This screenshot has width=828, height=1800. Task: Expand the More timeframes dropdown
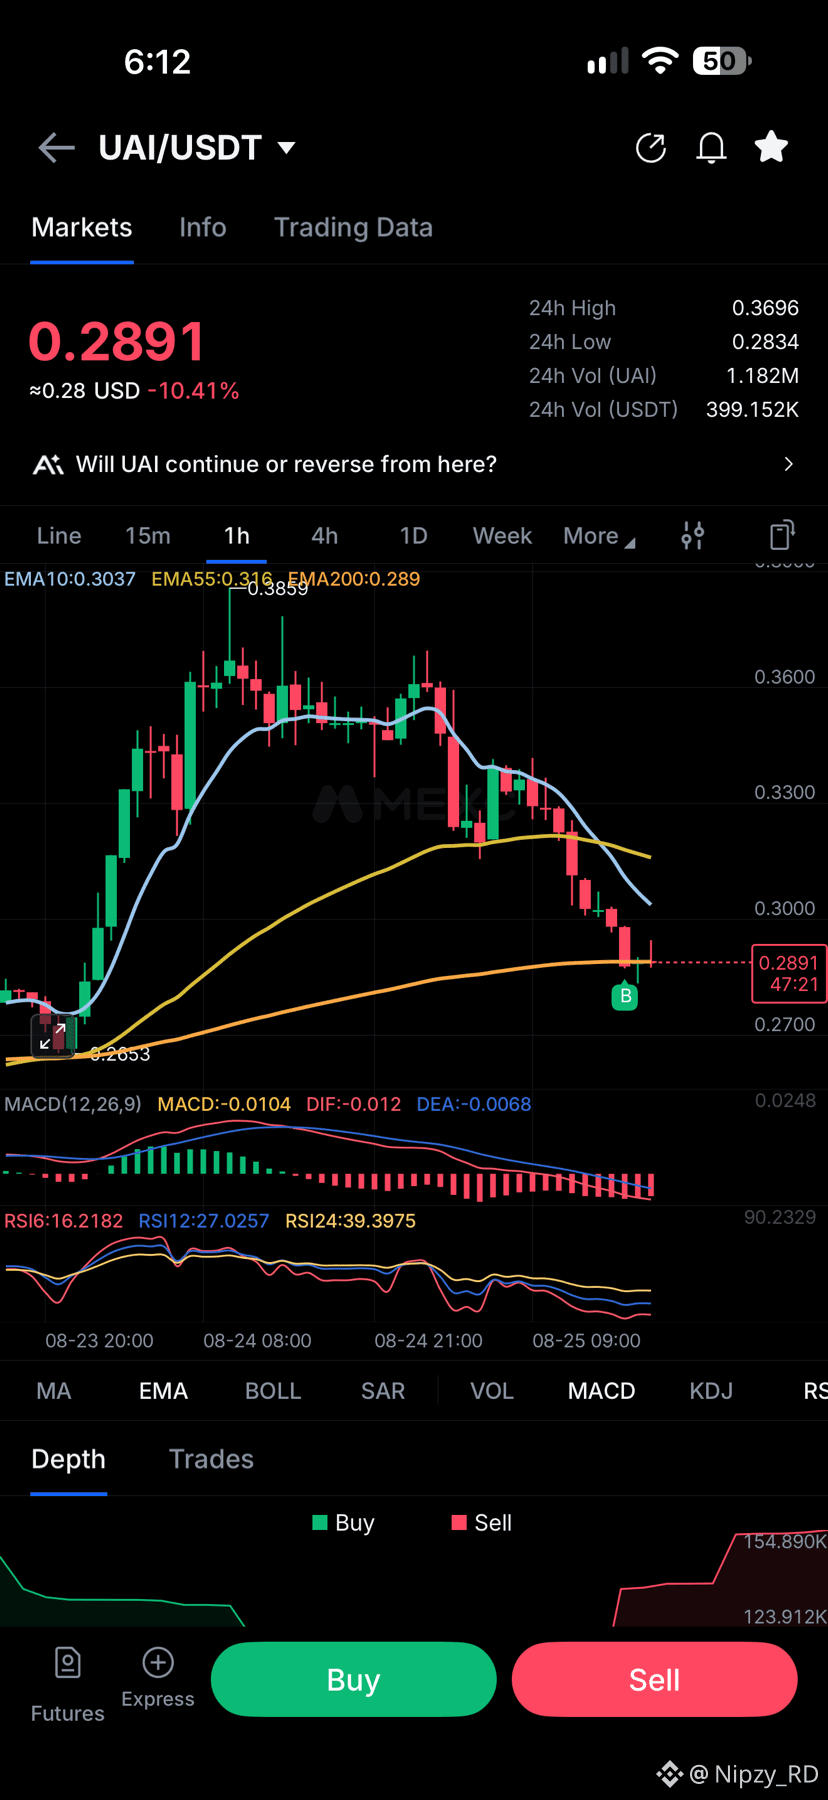click(x=599, y=536)
